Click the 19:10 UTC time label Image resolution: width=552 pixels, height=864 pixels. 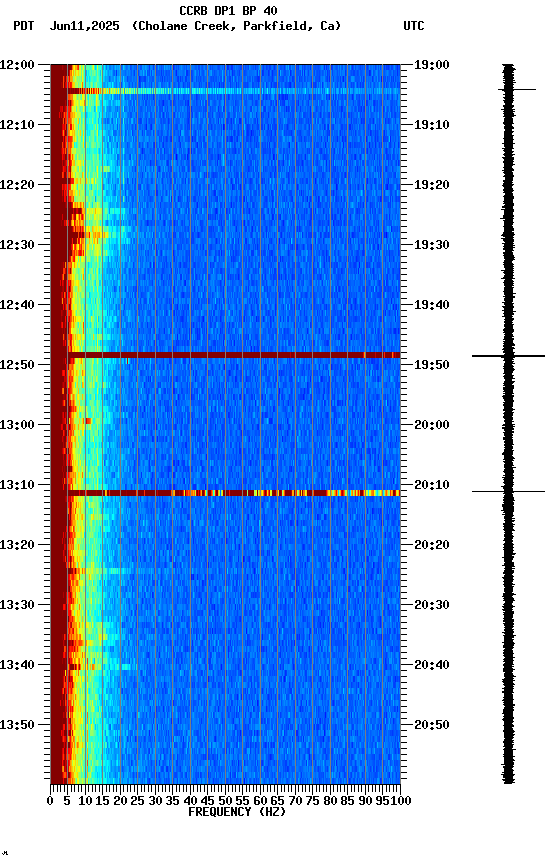pyautogui.click(x=432, y=125)
